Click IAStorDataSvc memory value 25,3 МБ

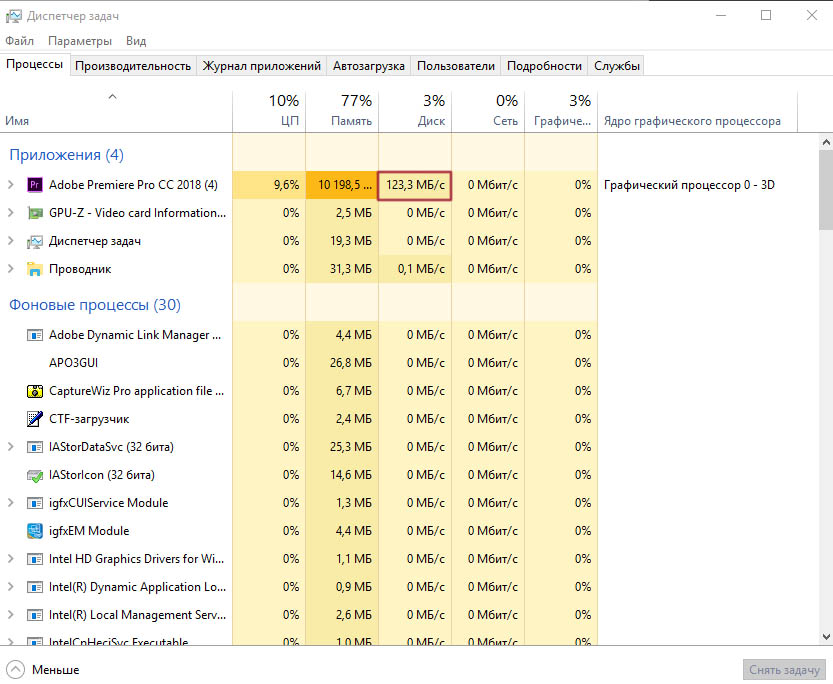tap(342, 447)
